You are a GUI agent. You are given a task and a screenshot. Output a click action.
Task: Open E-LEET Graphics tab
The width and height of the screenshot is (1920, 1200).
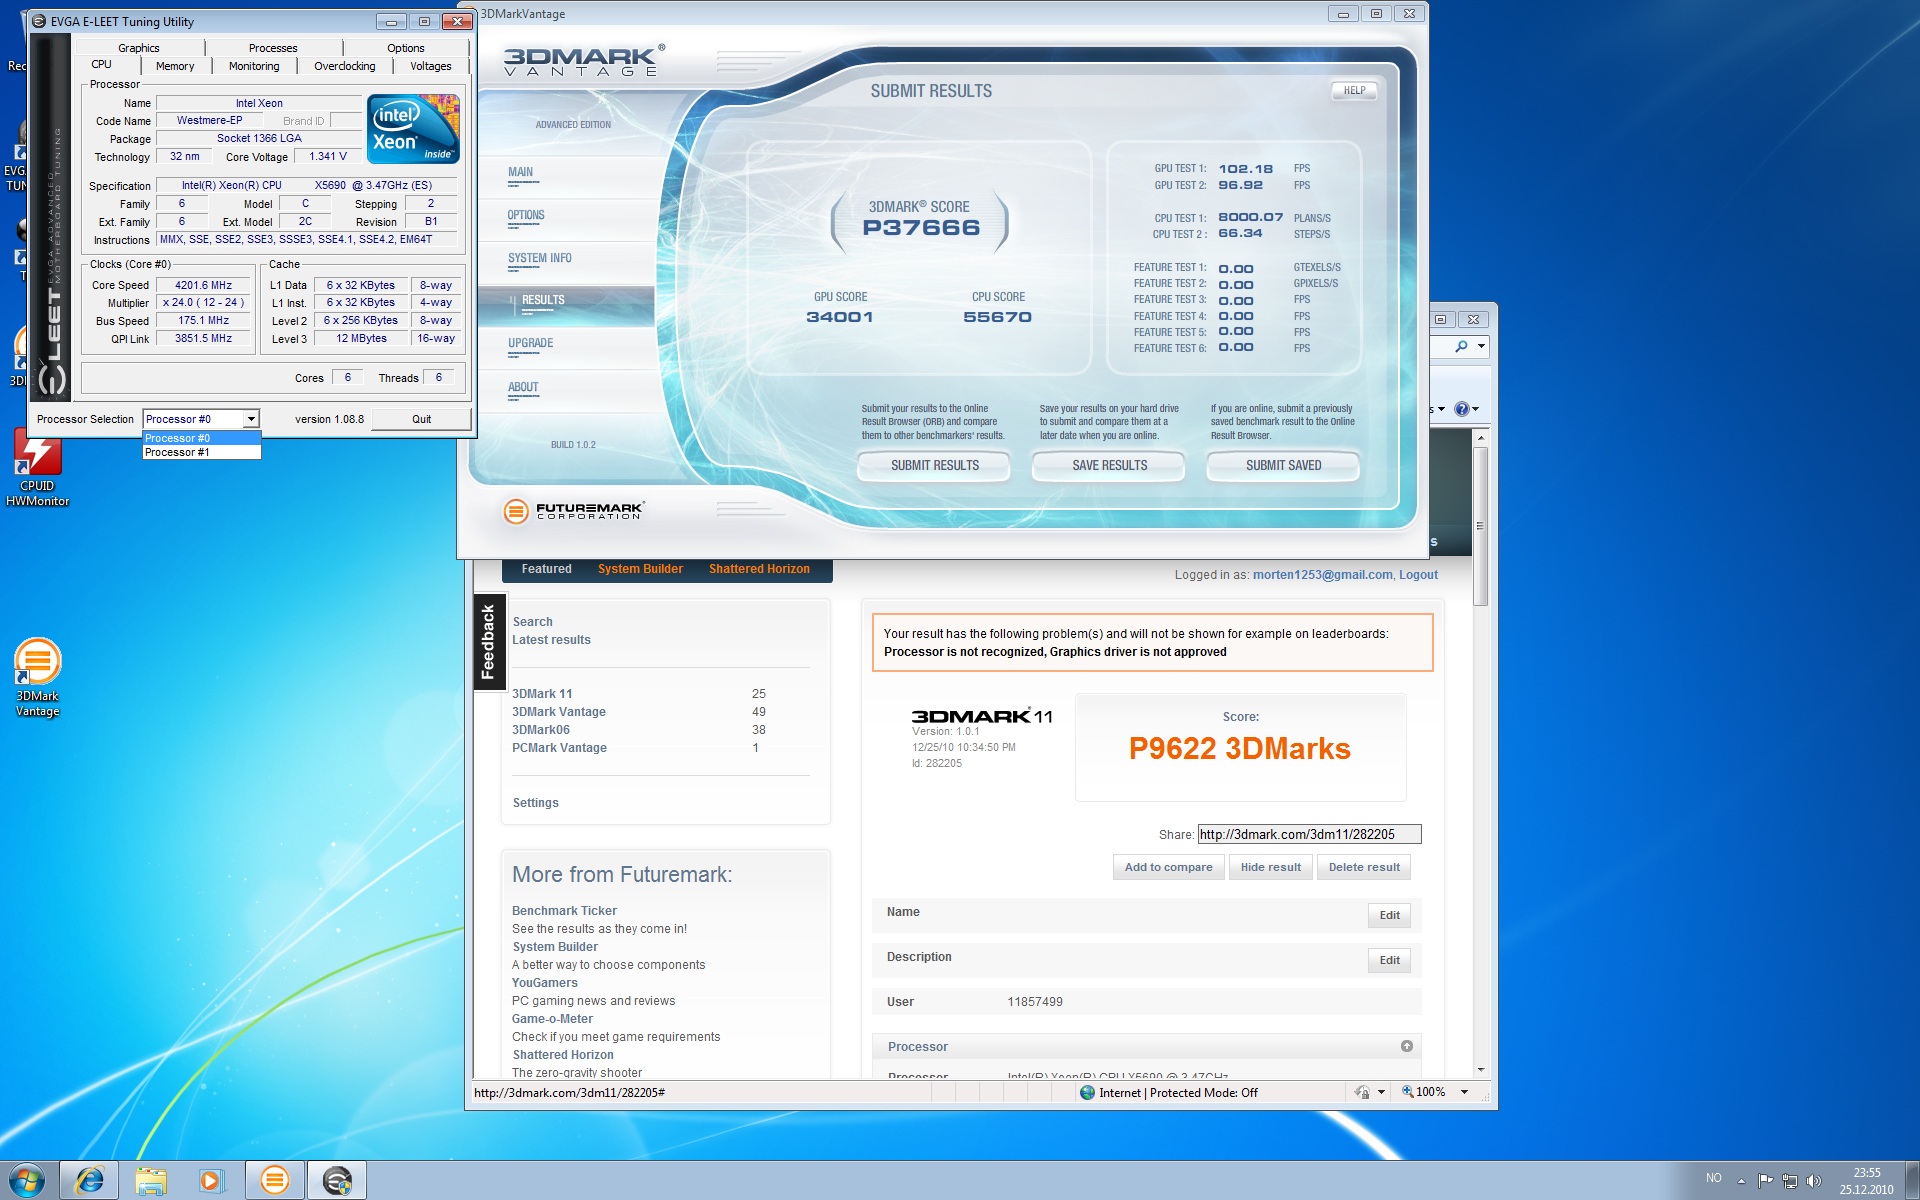(x=139, y=48)
